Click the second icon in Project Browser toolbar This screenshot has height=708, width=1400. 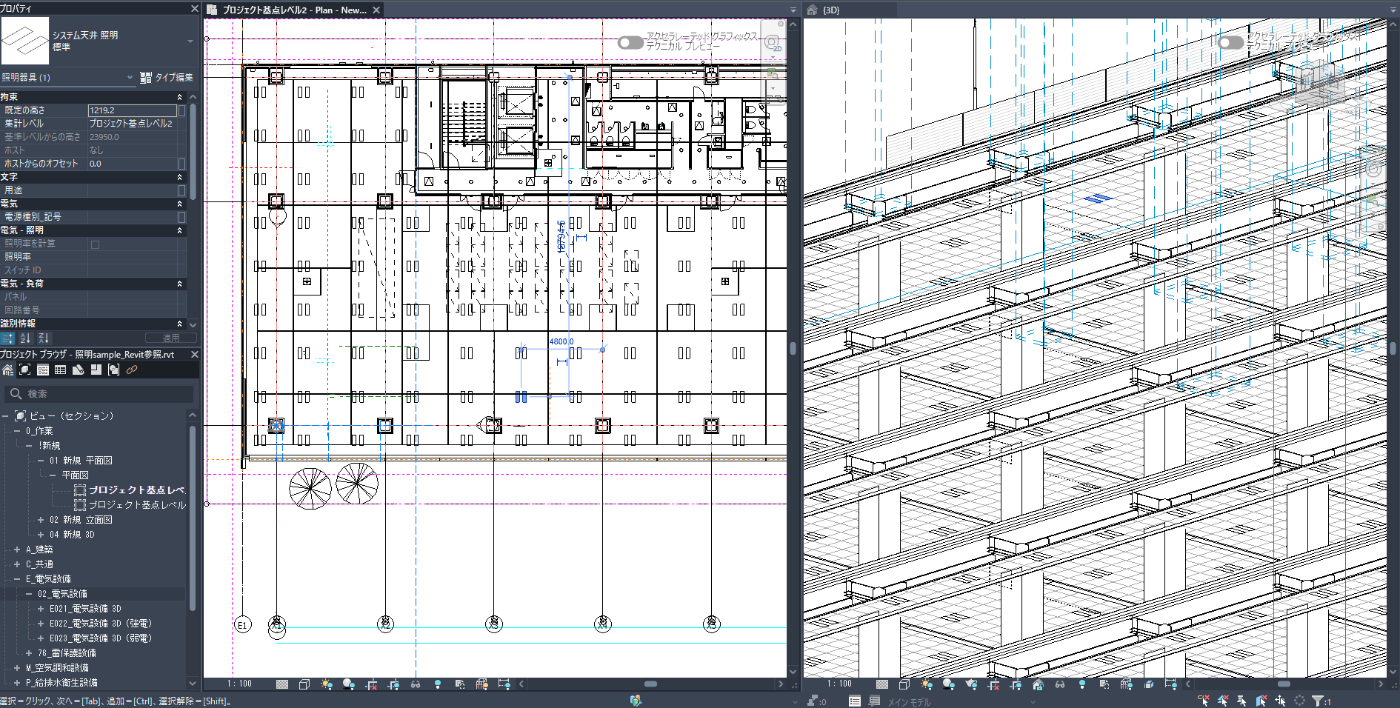(x=26, y=370)
